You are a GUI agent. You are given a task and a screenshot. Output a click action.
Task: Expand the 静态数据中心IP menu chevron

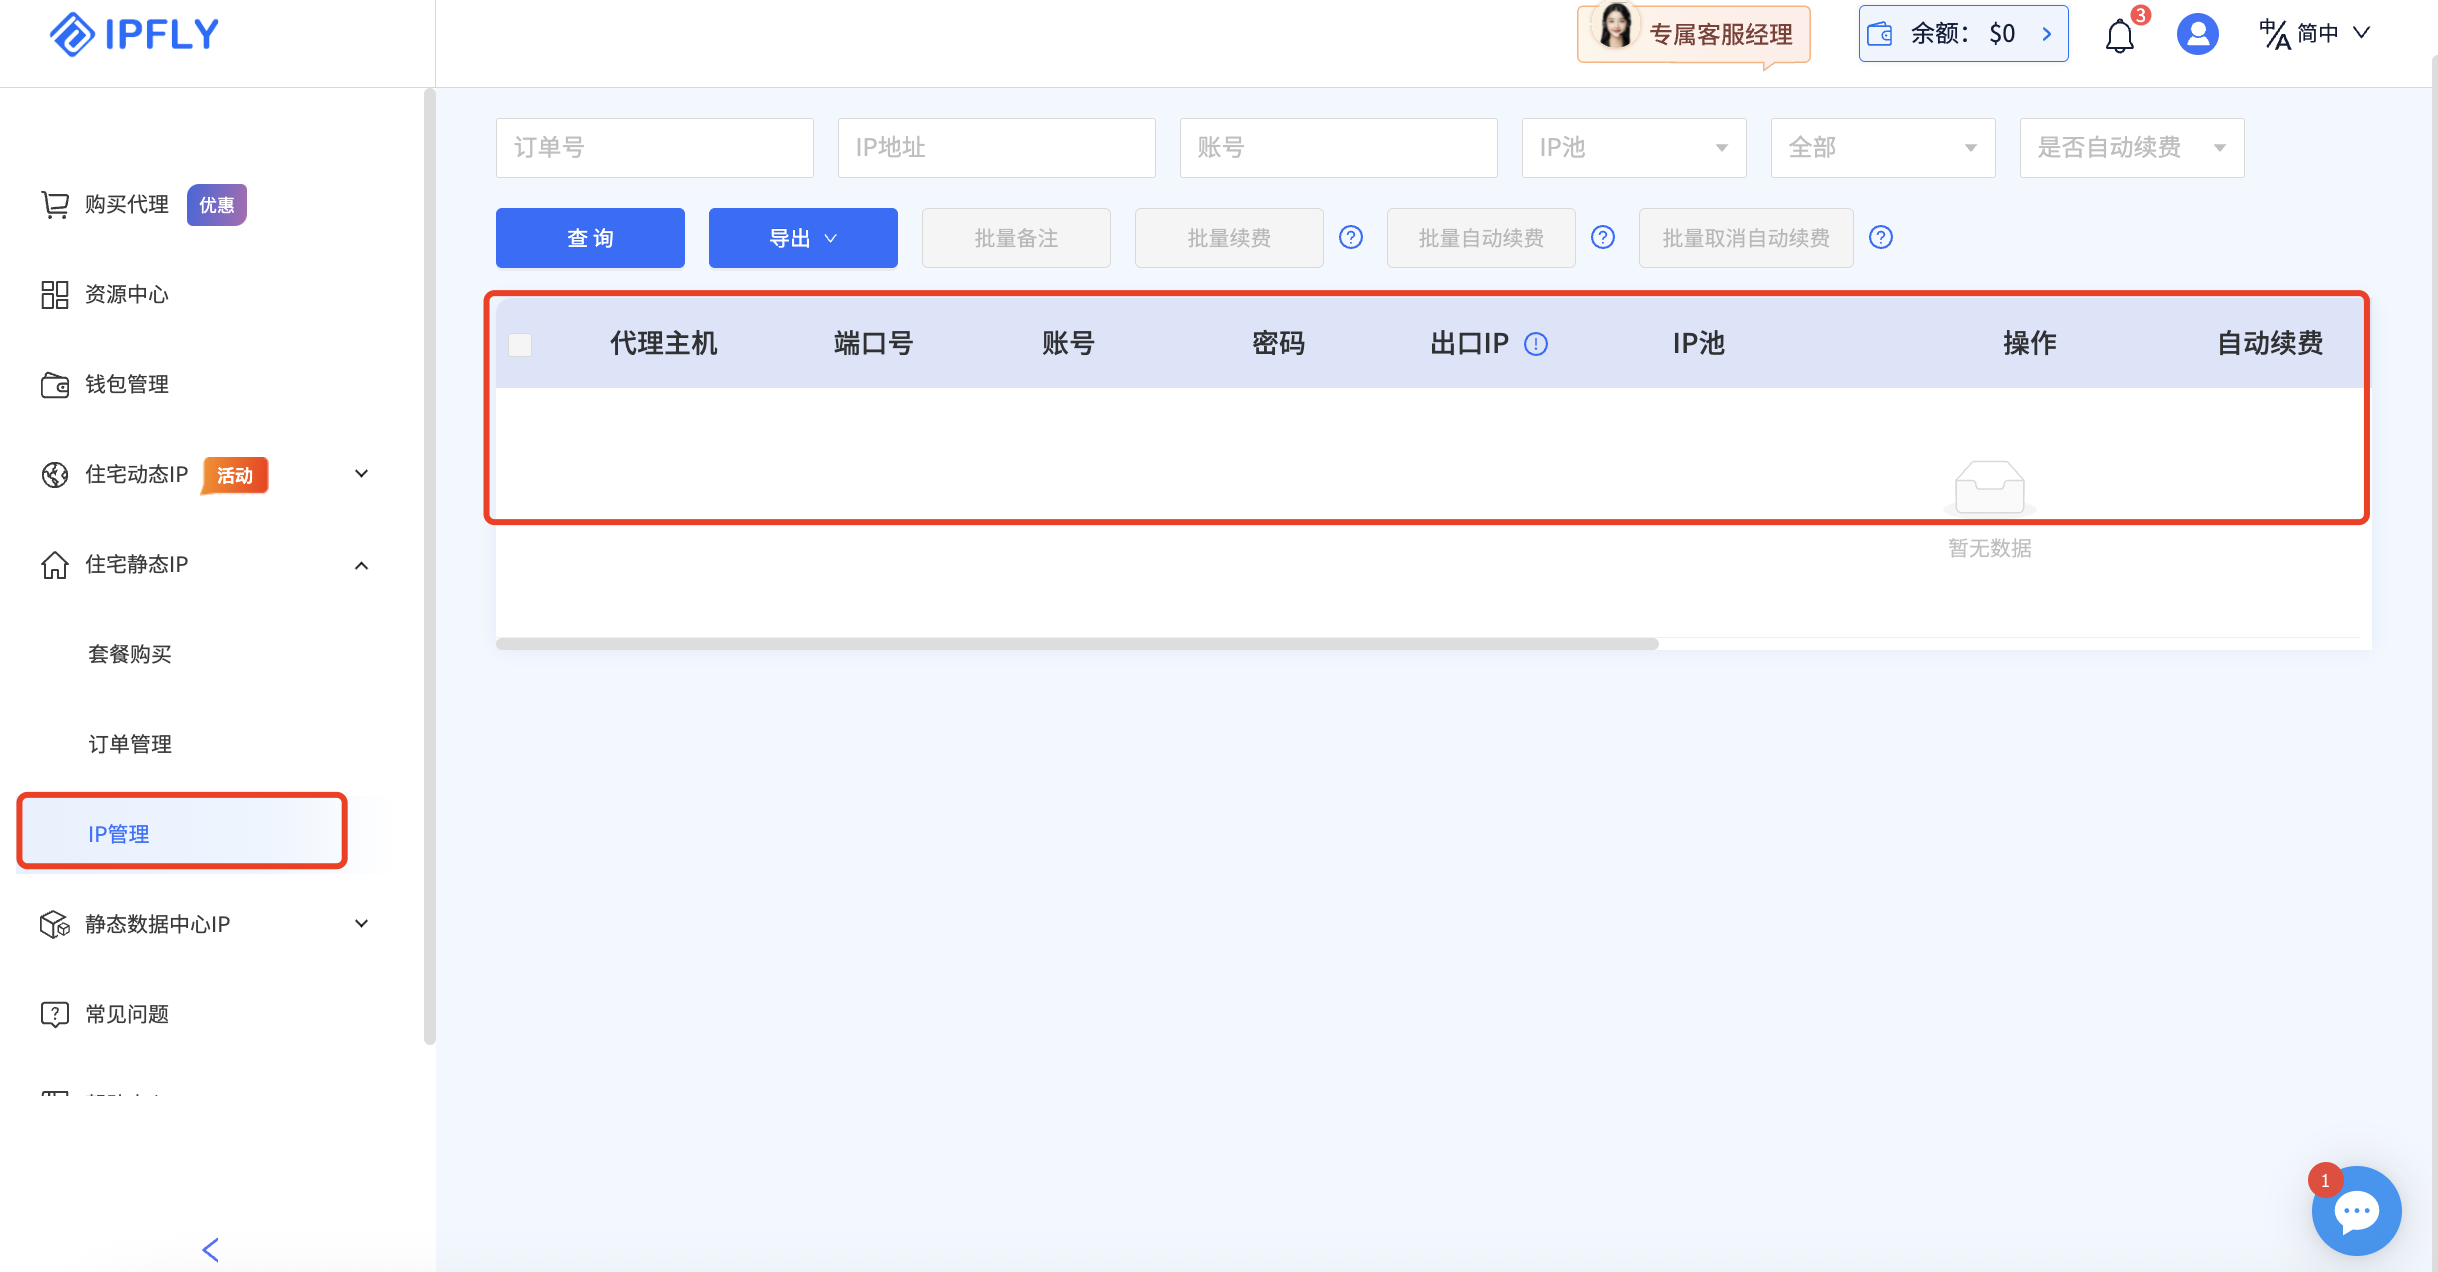[x=362, y=924]
